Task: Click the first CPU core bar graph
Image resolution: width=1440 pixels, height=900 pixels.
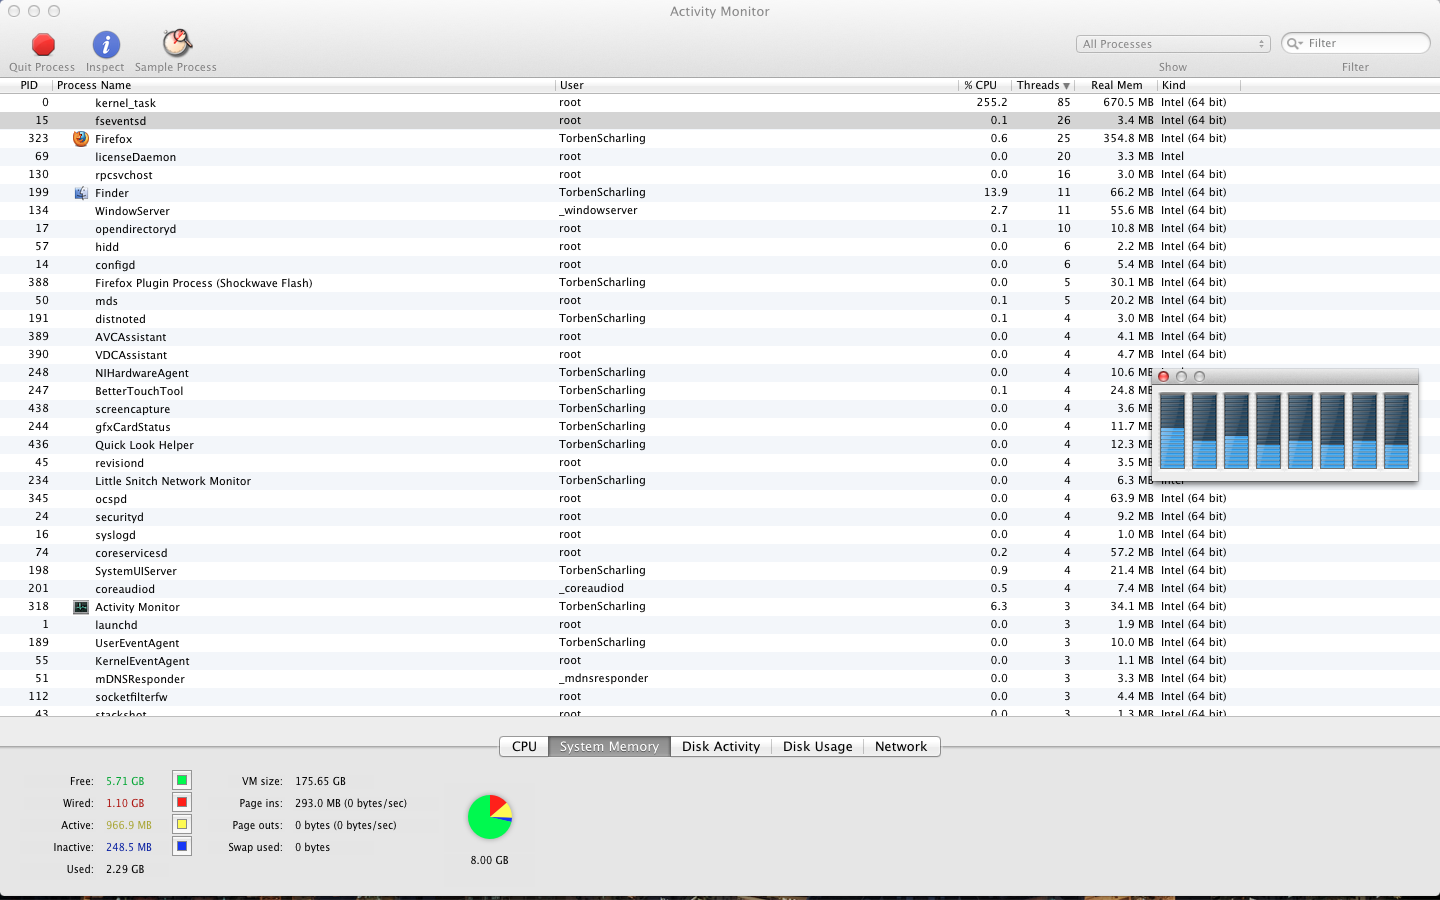Action: (x=1173, y=430)
